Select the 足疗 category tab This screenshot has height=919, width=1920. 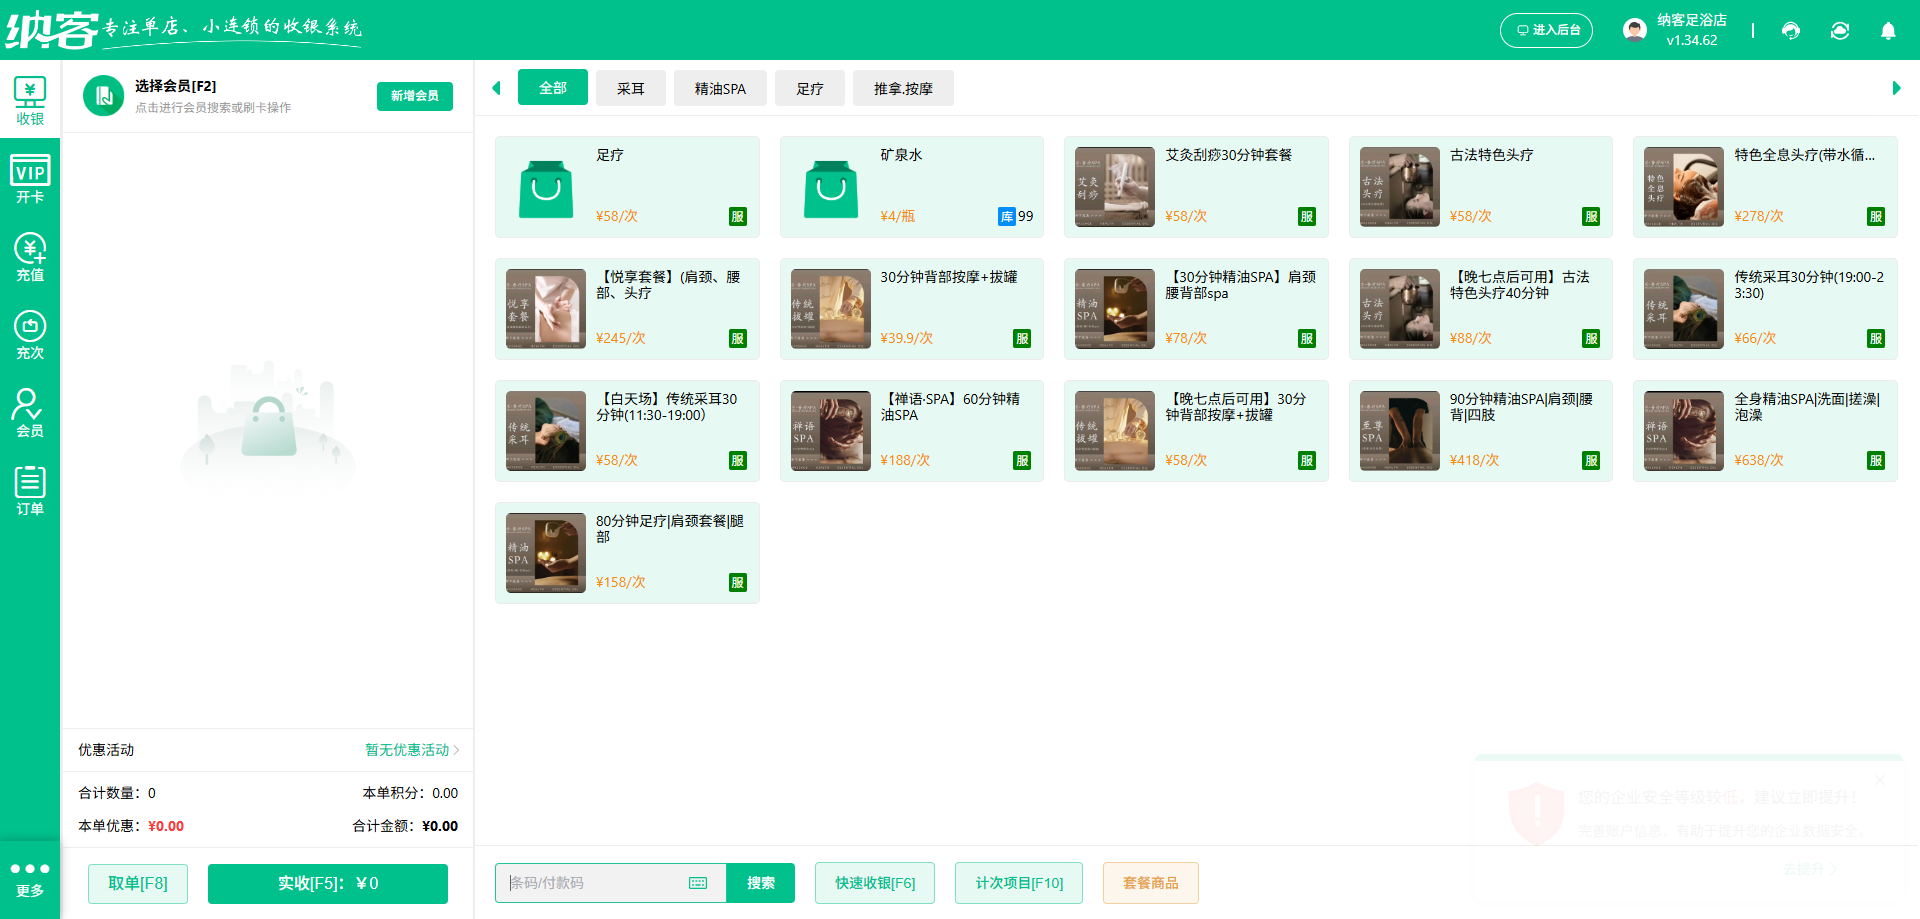coord(810,88)
